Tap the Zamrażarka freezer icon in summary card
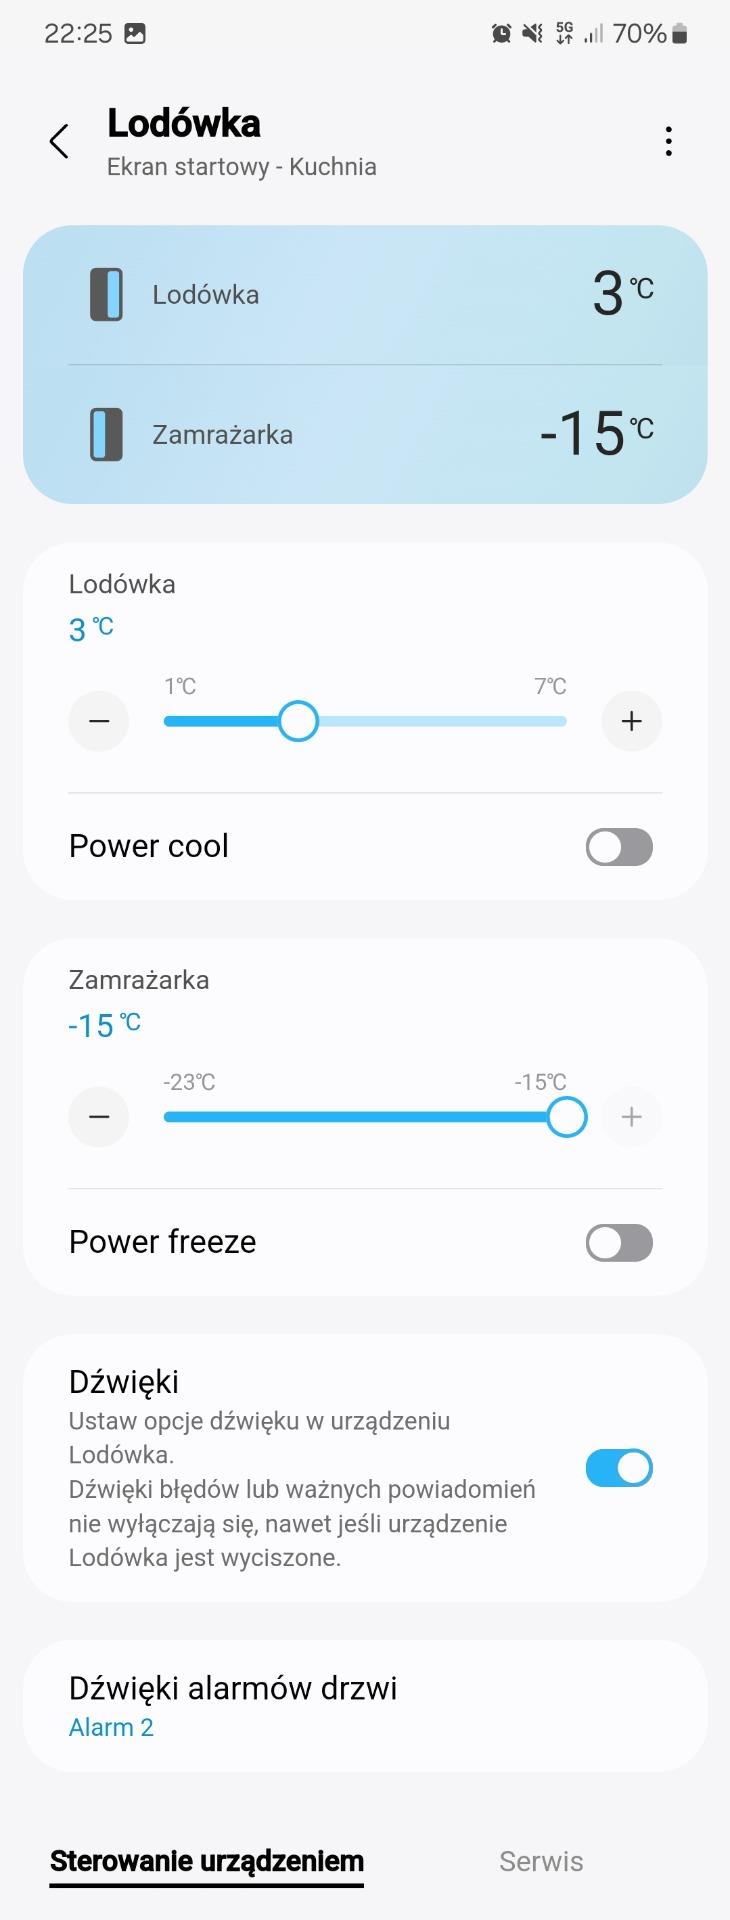The height and width of the screenshot is (1920, 730). point(107,434)
